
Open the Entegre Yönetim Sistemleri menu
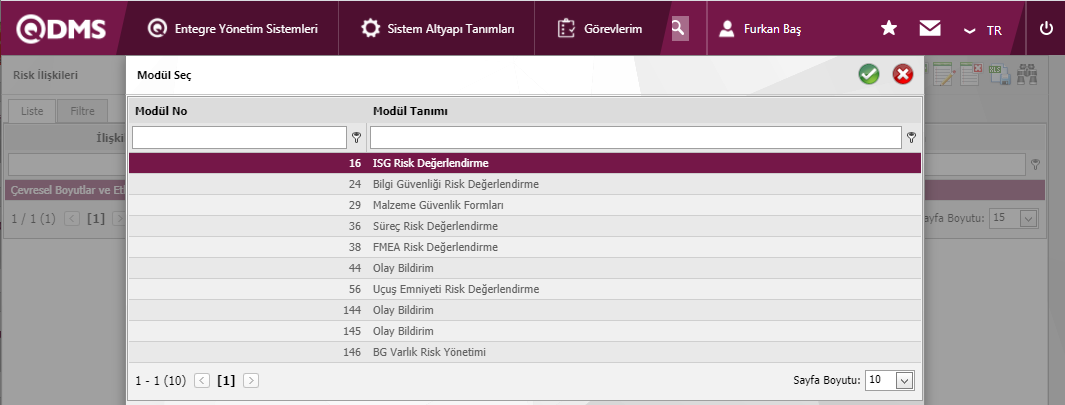point(233,29)
